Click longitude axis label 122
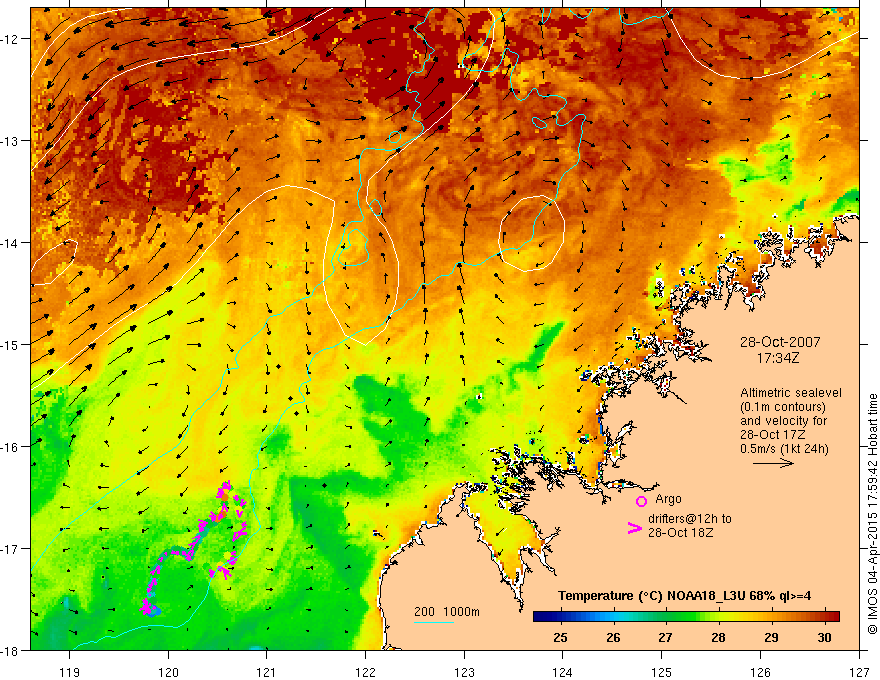This screenshot has width=880, height=680. (x=365, y=672)
